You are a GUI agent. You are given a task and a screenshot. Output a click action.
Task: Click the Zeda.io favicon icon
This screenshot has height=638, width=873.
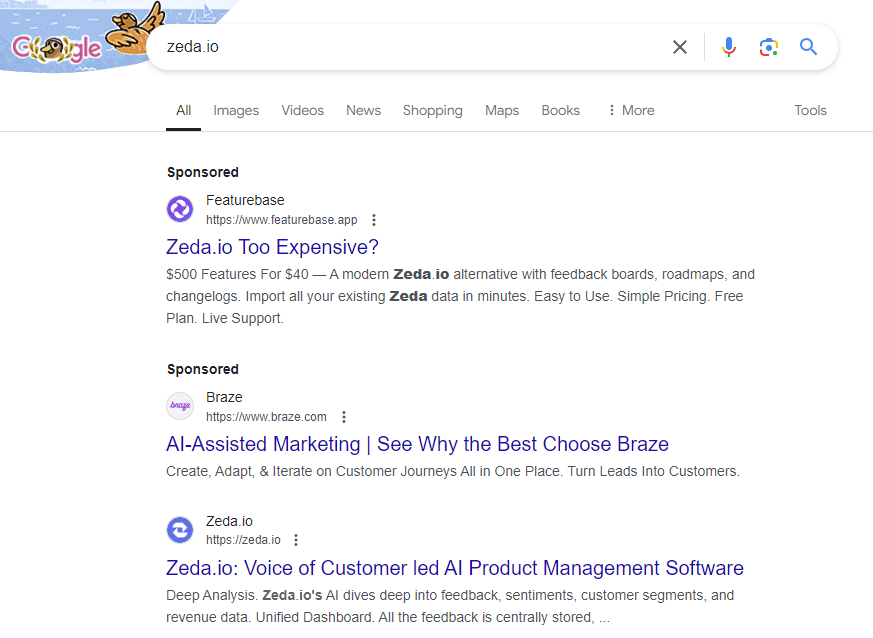(179, 530)
